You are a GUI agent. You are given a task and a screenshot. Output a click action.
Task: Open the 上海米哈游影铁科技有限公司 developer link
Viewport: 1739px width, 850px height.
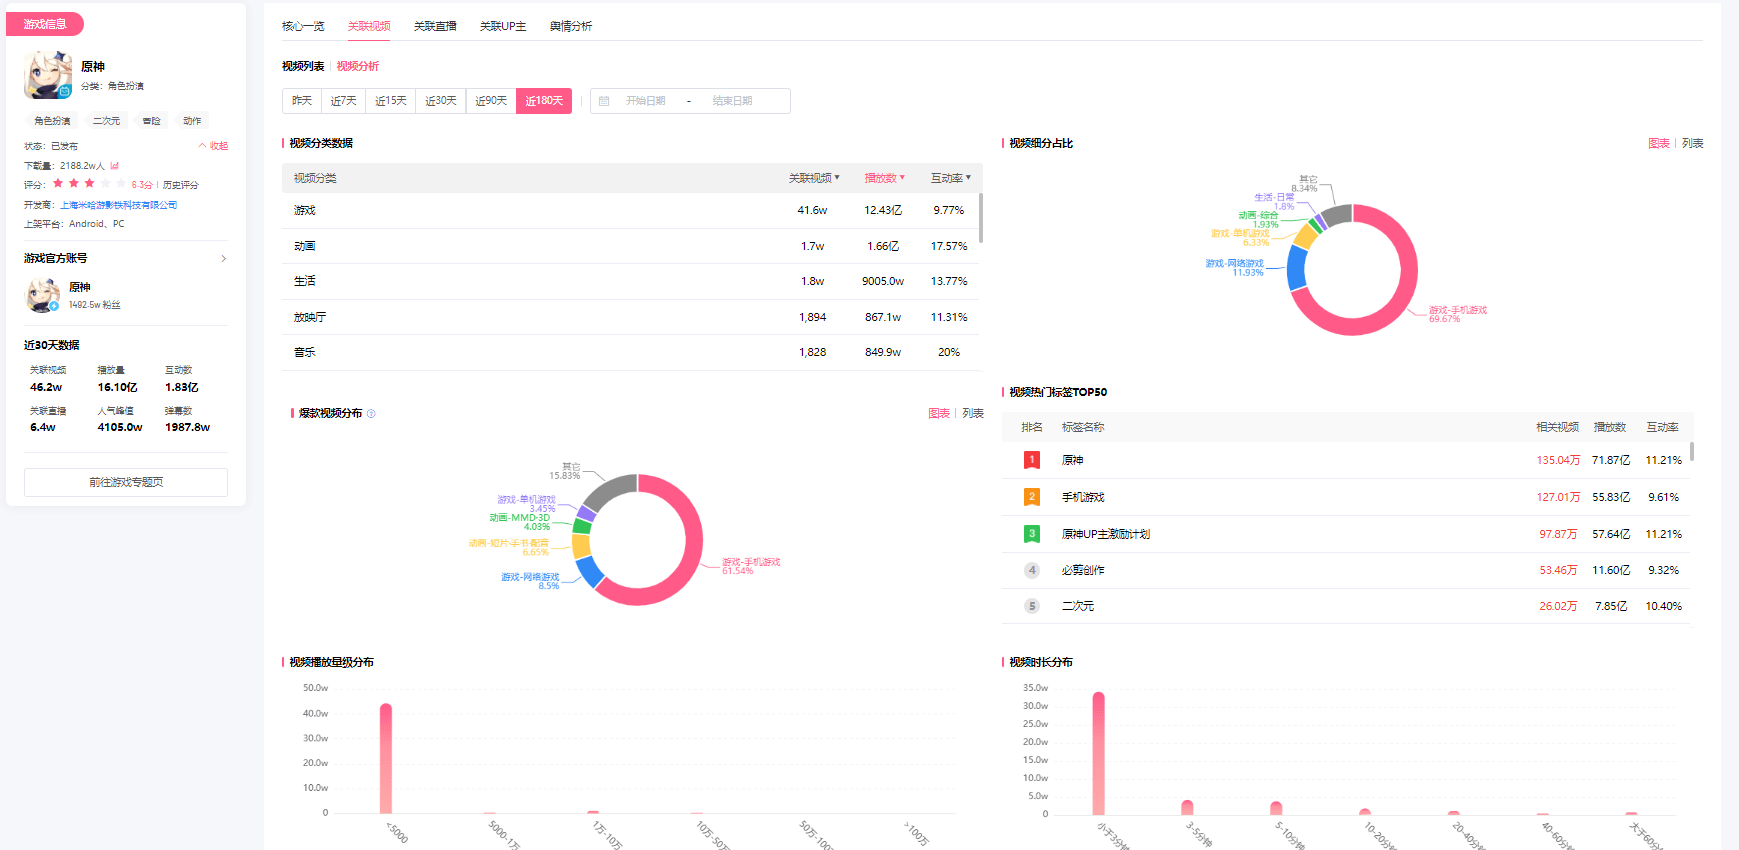coord(119,205)
